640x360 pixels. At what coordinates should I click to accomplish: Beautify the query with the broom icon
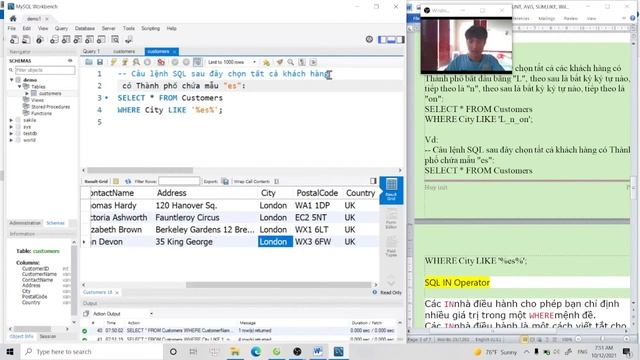point(280,62)
